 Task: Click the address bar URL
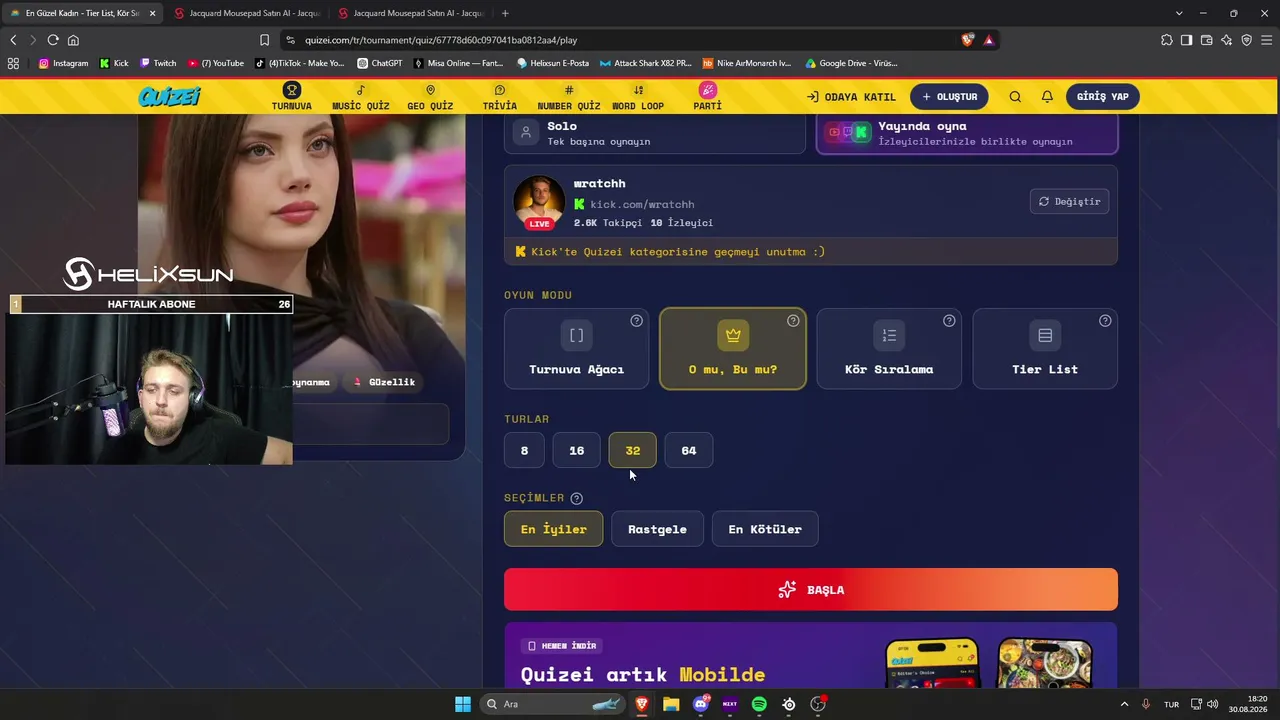[x=441, y=40]
